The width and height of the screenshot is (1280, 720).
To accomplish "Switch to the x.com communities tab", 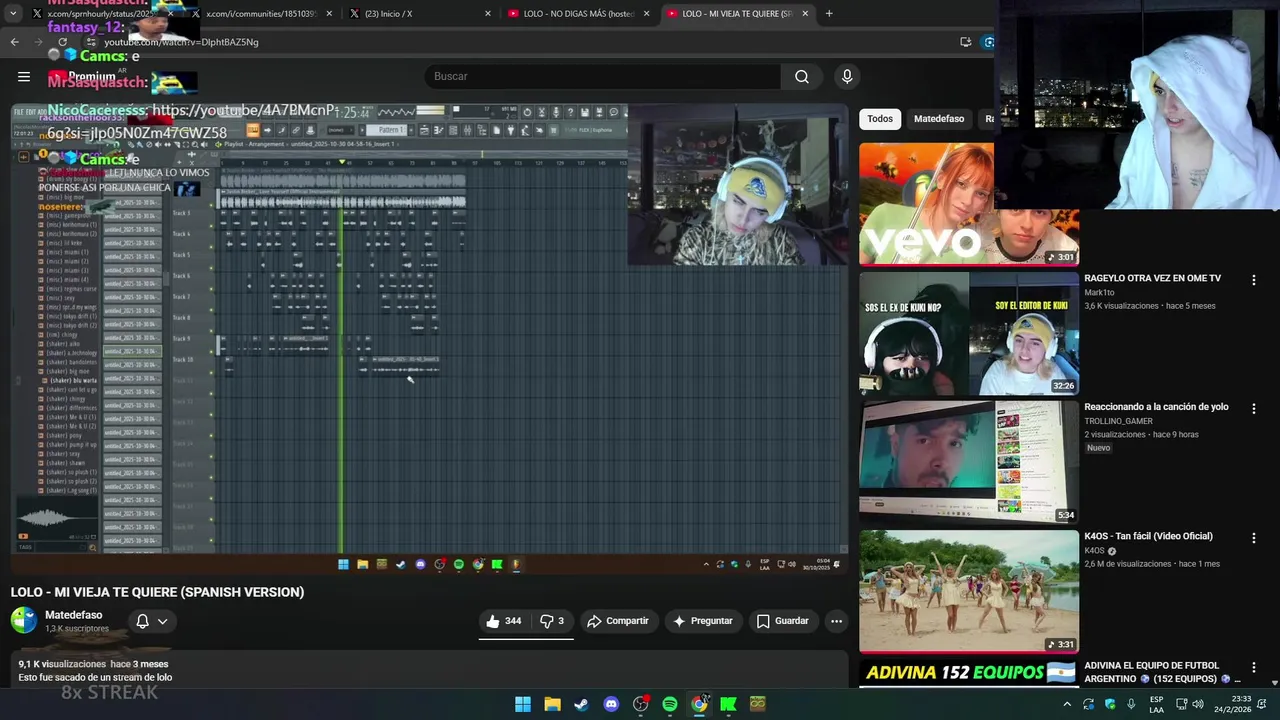I will click(x=260, y=14).
